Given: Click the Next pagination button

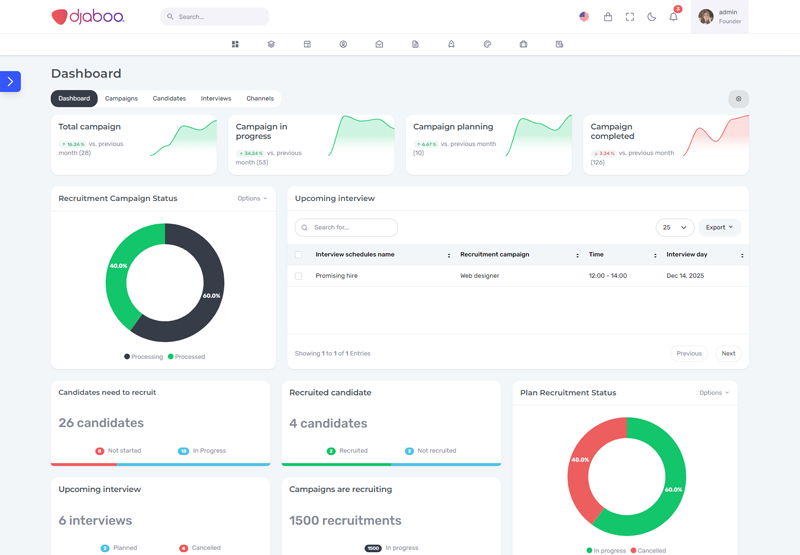Looking at the screenshot, I should tap(728, 353).
